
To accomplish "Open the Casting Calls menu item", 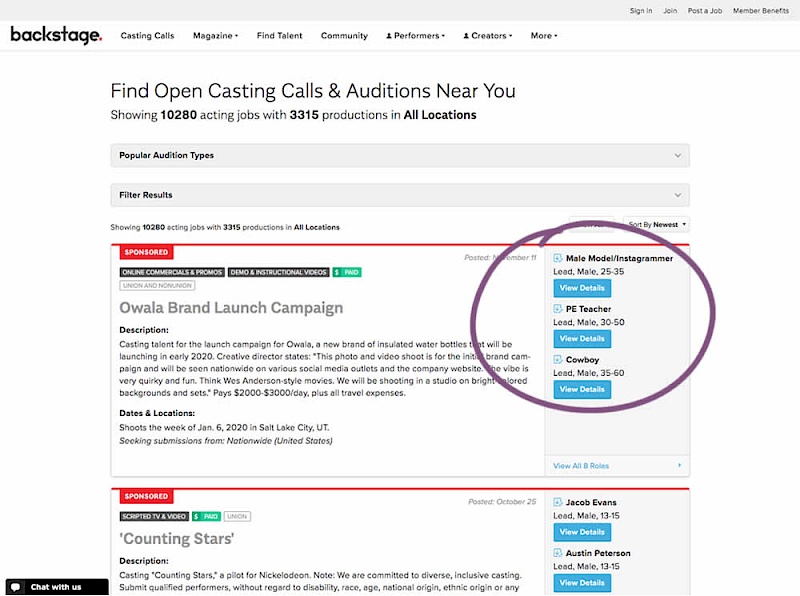I will [147, 36].
